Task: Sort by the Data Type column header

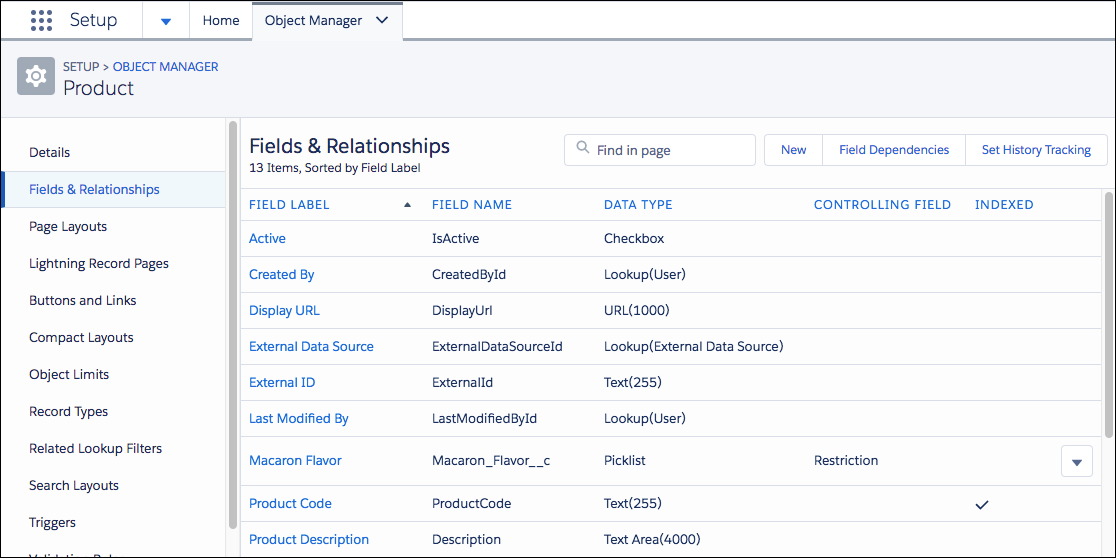Action: (x=638, y=205)
